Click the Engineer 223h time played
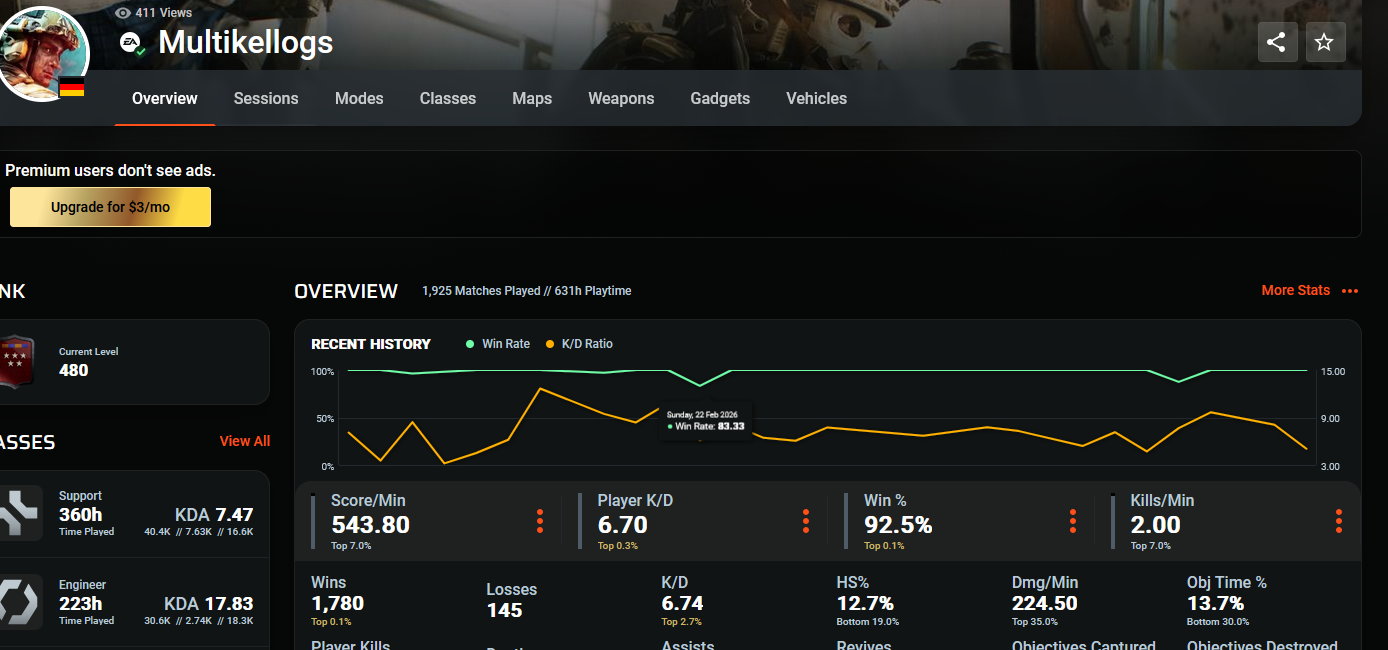Screen dimensions: 1388x650 pos(81,604)
